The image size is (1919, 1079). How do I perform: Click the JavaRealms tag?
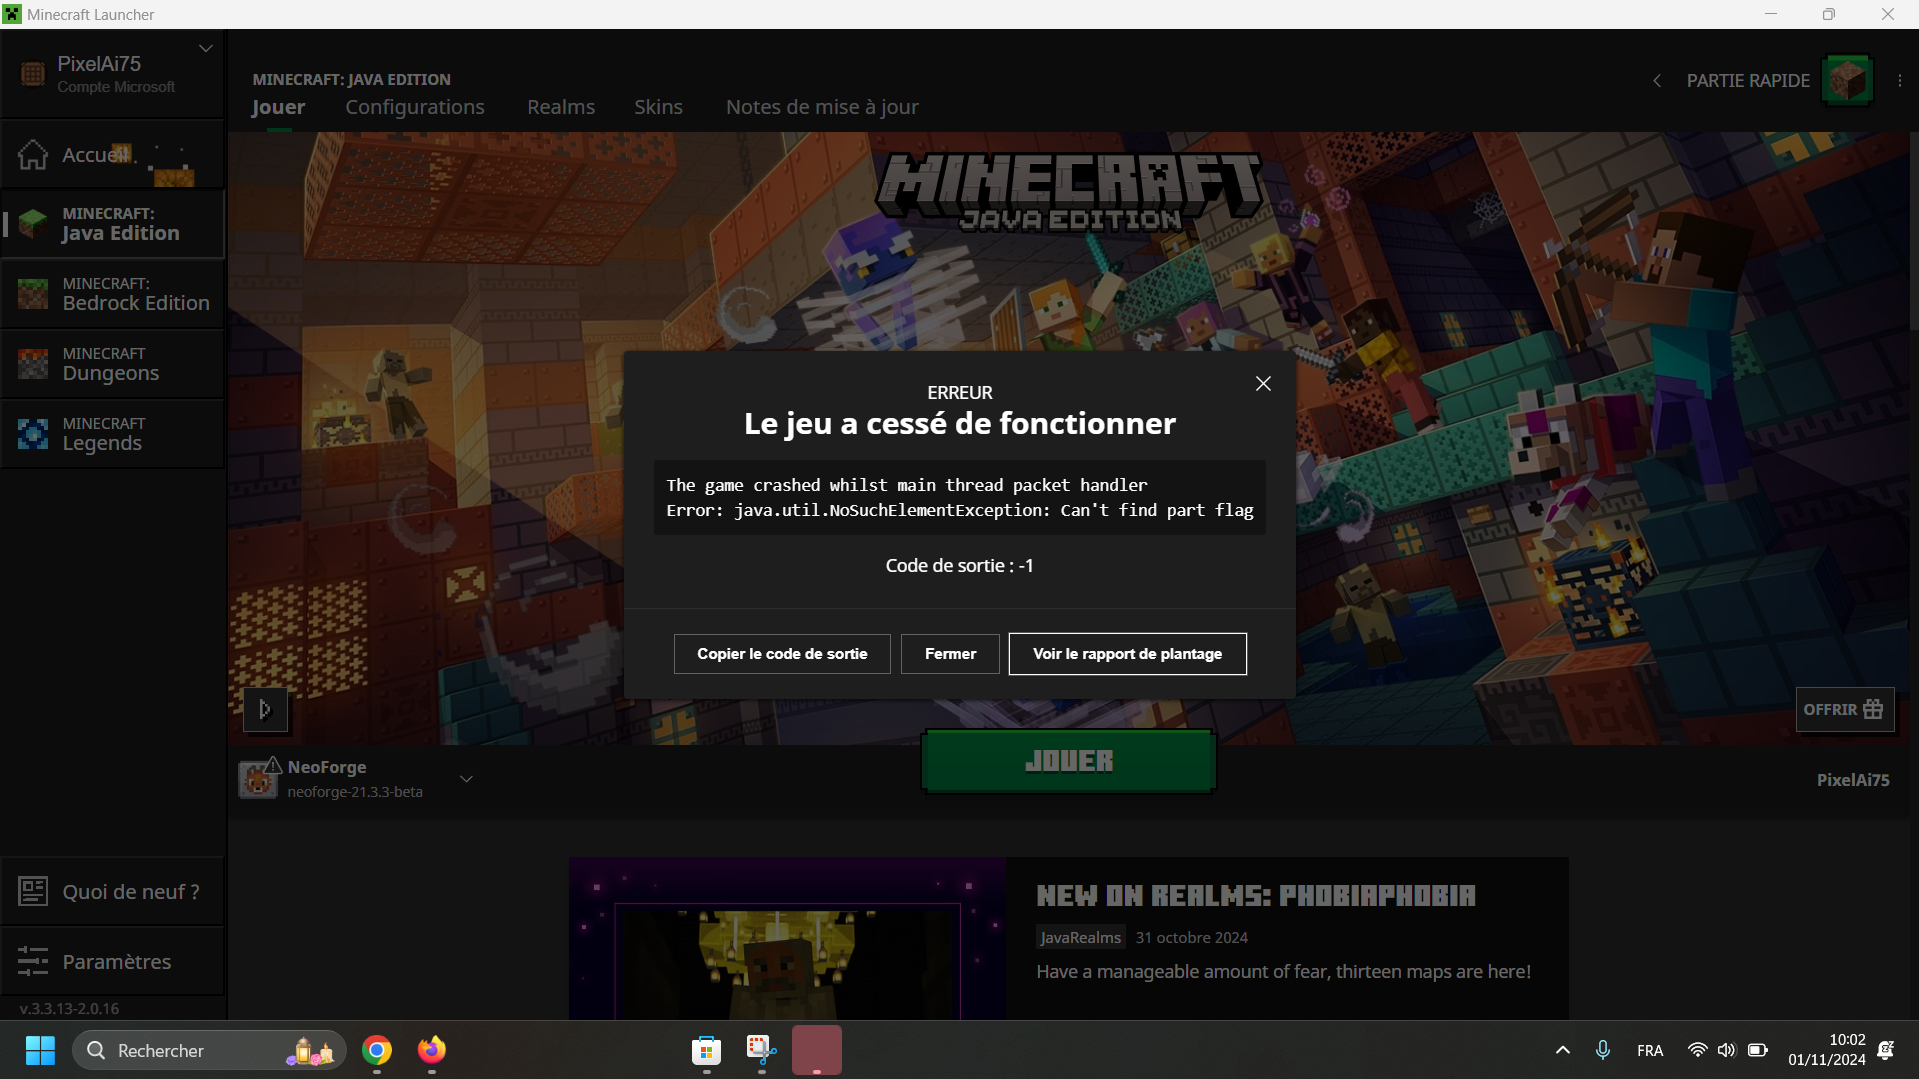pos(1080,938)
